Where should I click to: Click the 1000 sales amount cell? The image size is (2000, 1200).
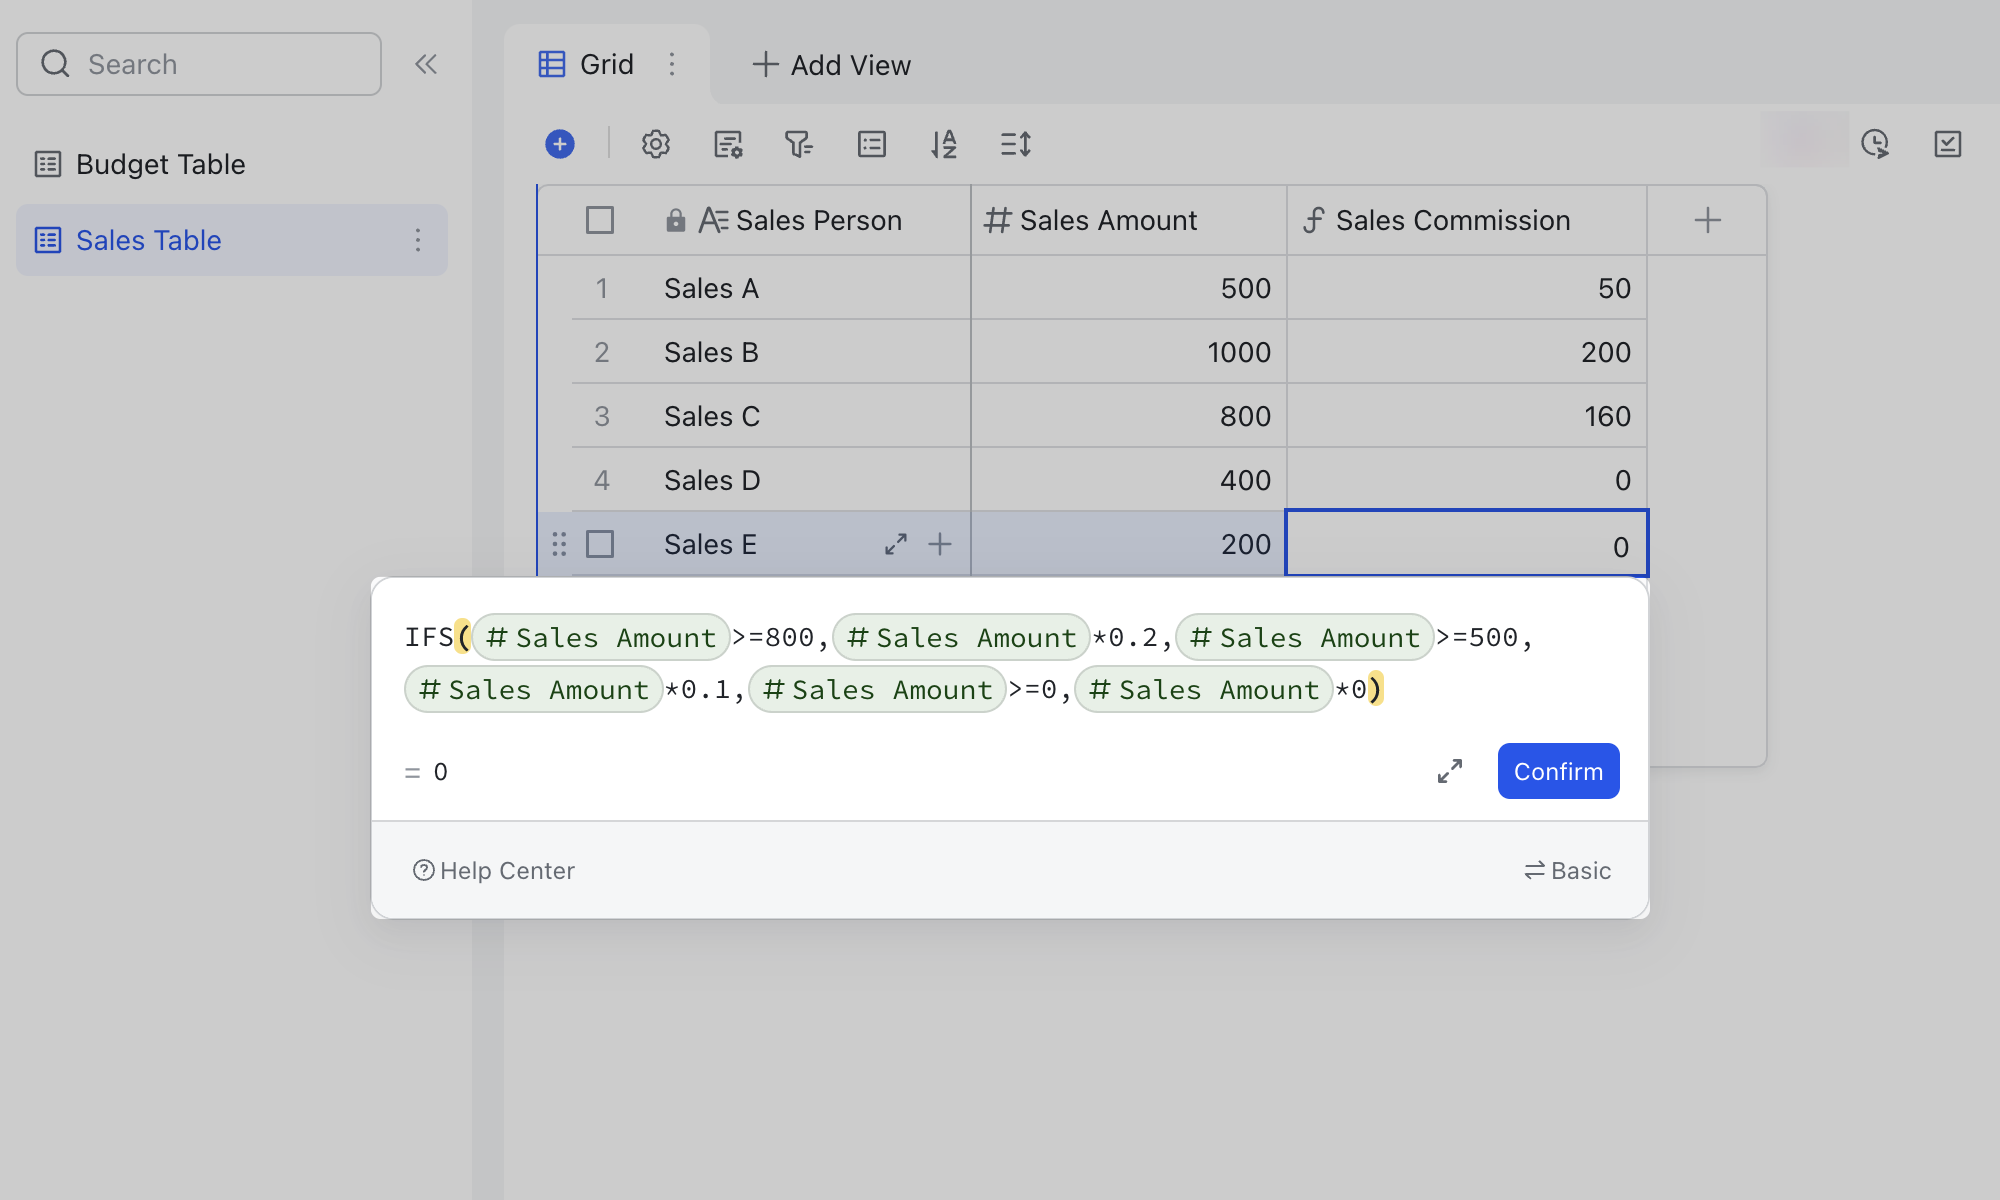(x=1128, y=352)
